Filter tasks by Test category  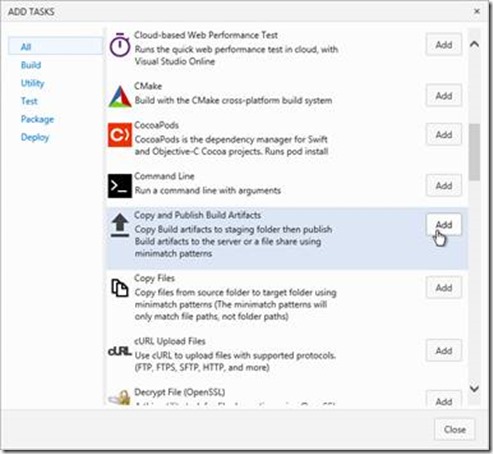tap(29, 101)
